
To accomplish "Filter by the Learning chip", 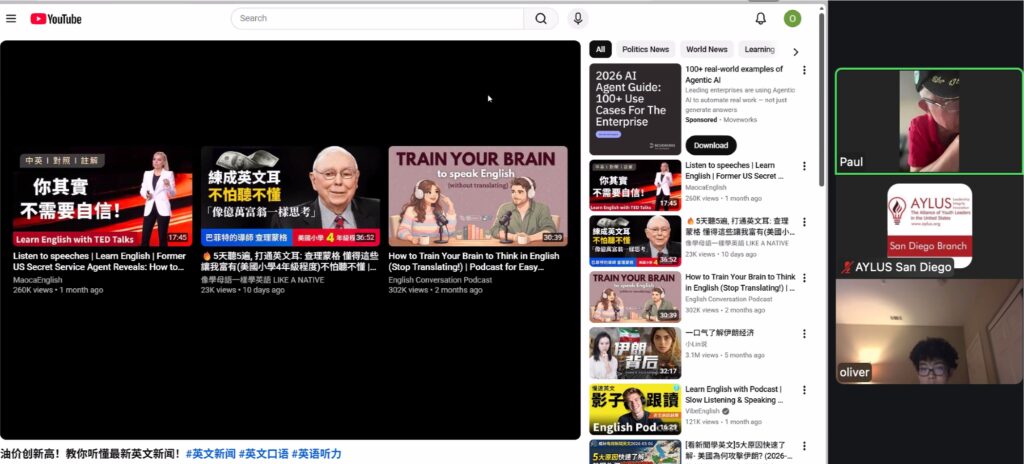I will [759, 49].
